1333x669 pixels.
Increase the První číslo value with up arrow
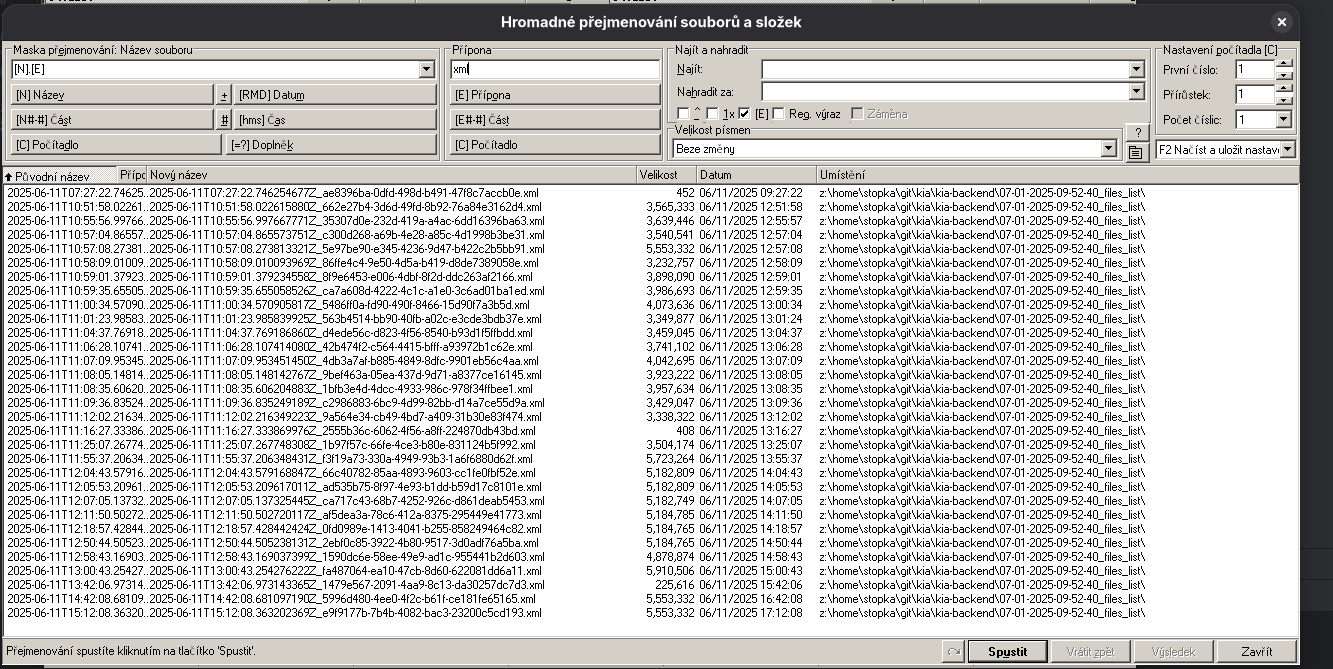point(1284,64)
